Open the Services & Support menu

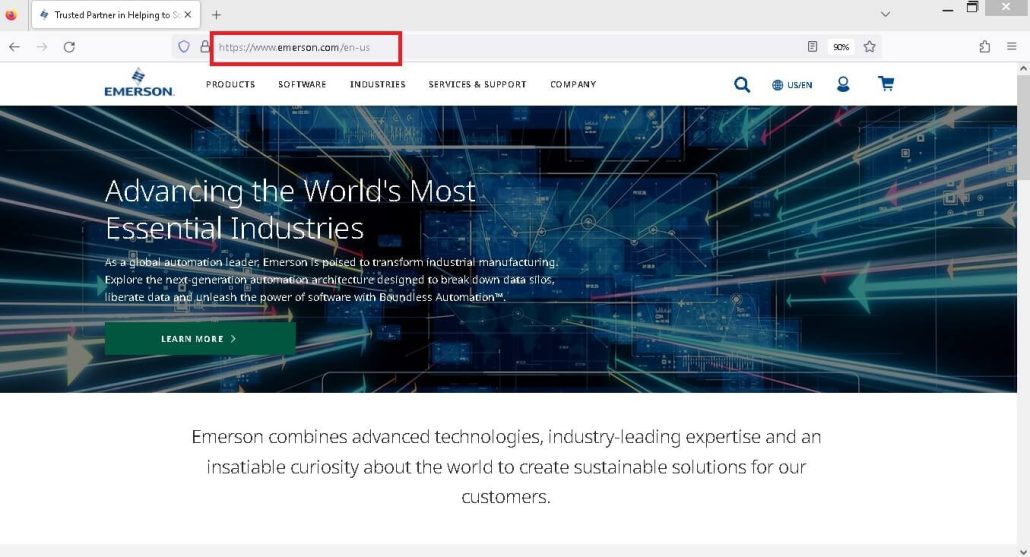478,84
